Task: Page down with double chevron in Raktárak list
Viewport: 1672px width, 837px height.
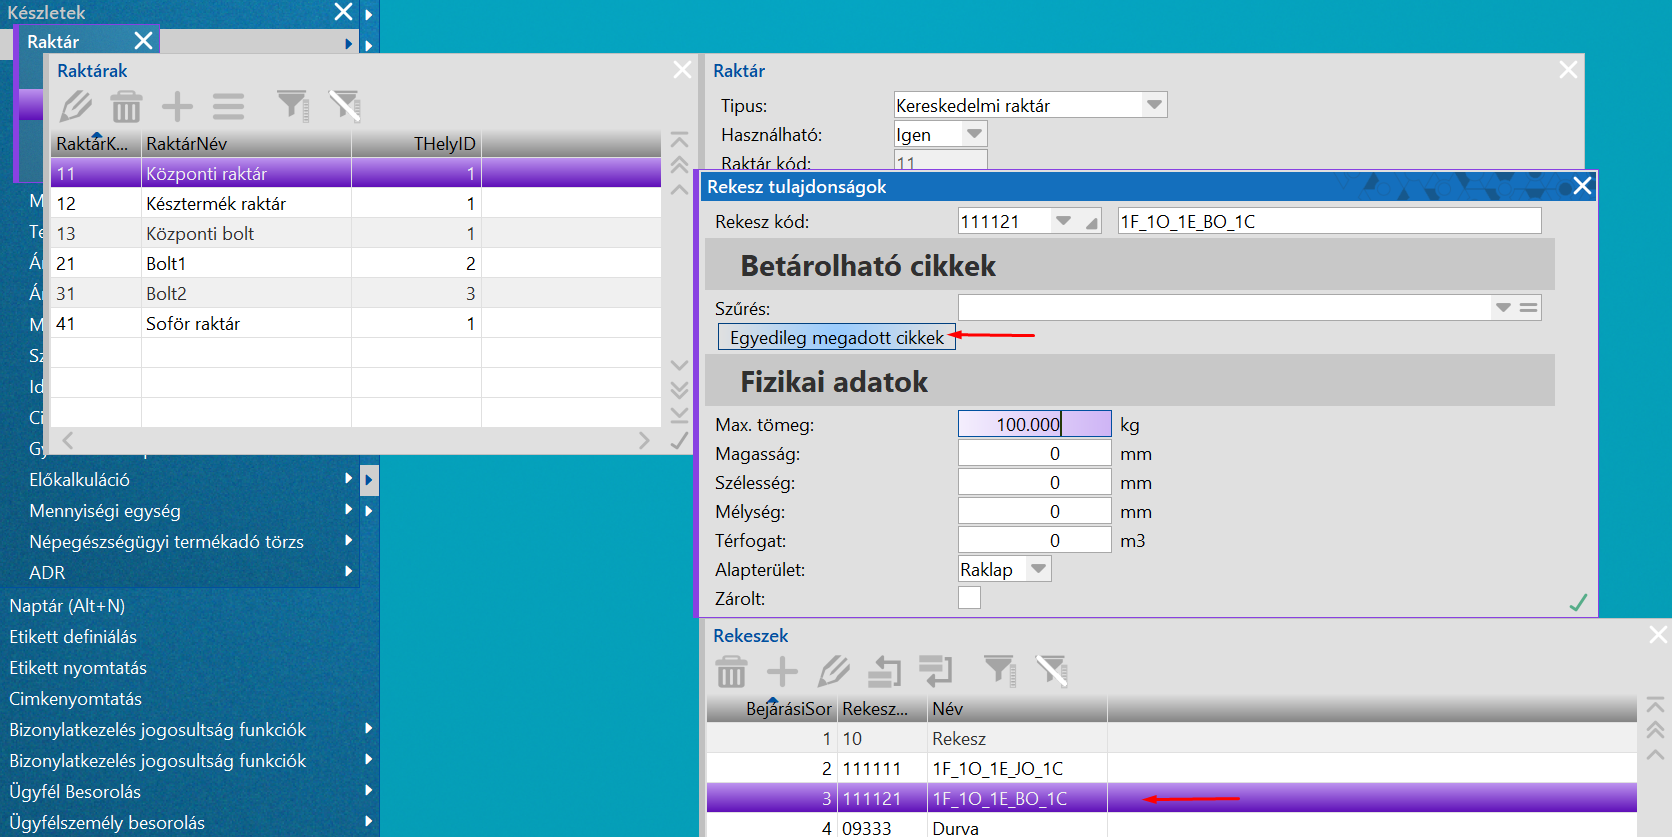Action: pyautogui.click(x=679, y=389)
